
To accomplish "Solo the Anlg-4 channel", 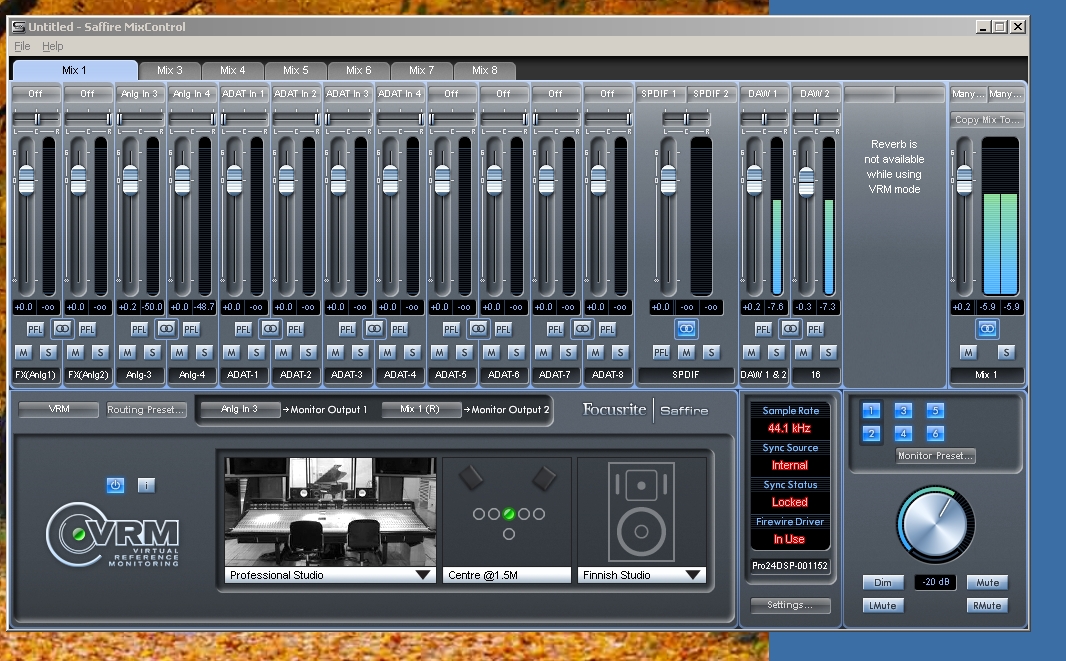I will pyautogui.click(x=204, y=352).
